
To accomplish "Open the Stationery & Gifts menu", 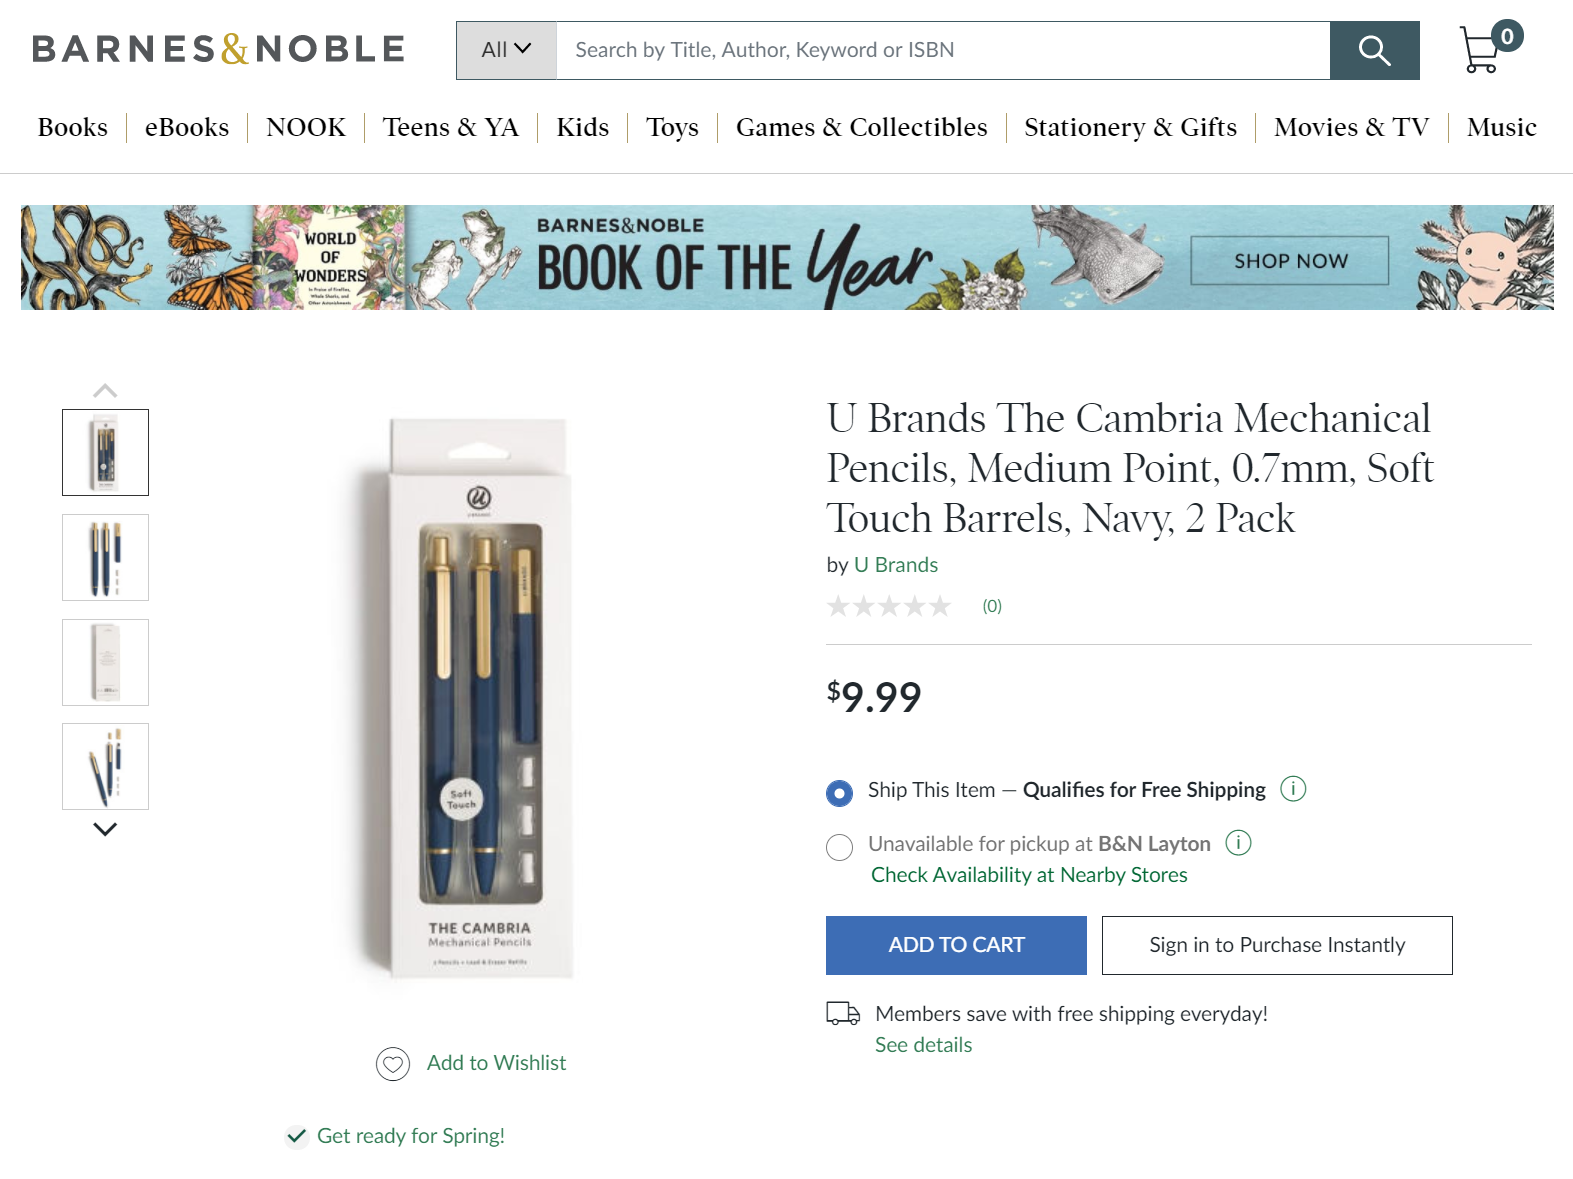I will click(x=1130, y=128).
